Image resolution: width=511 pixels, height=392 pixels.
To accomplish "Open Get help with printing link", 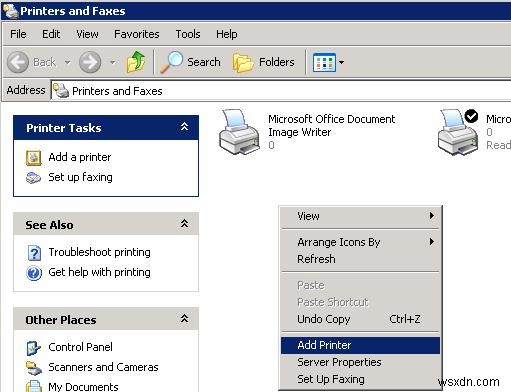I will [99, 272].
